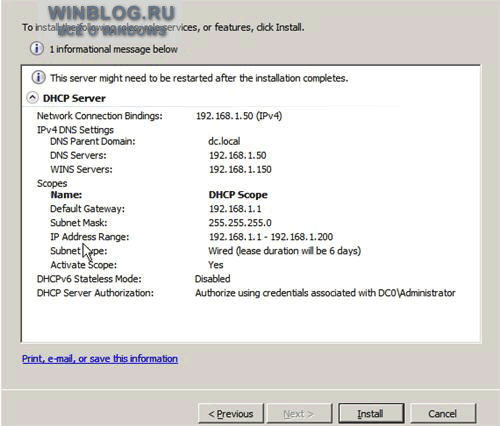Screen dimensions: 500x426
Task: Click 'Wired (lease duration will be 6 days)'
Action: point(285,251)
